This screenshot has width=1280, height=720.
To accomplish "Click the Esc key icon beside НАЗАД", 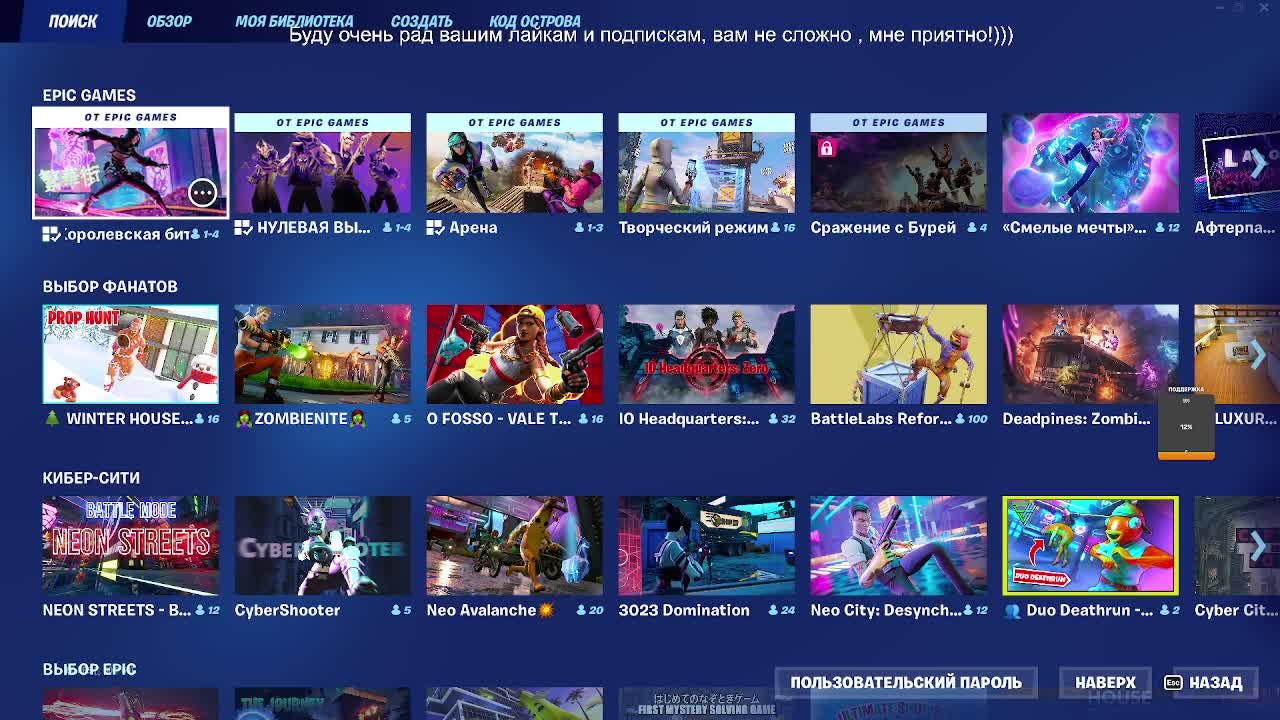I will coord(1173,683).
